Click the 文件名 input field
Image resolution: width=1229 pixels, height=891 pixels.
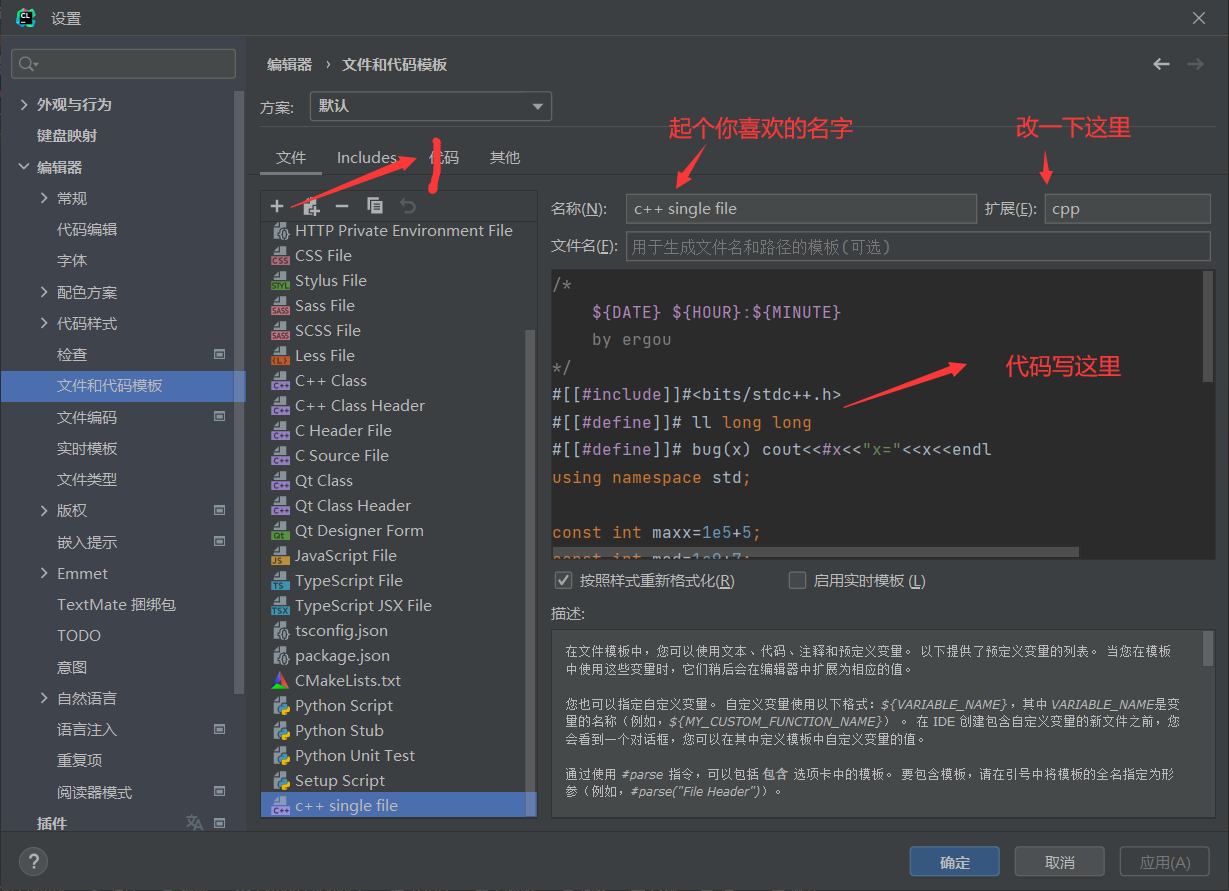tap(917, 246)
